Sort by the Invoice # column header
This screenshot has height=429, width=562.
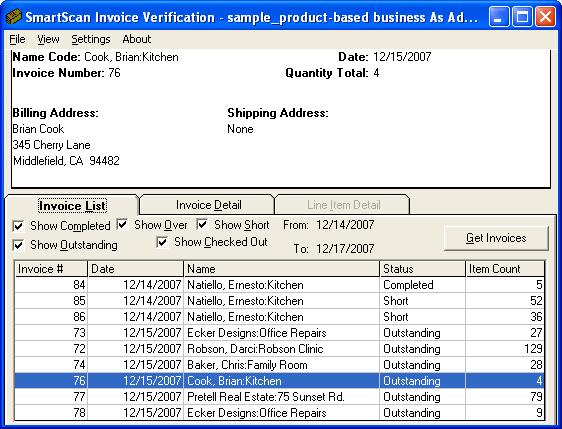tap(51, 269)
